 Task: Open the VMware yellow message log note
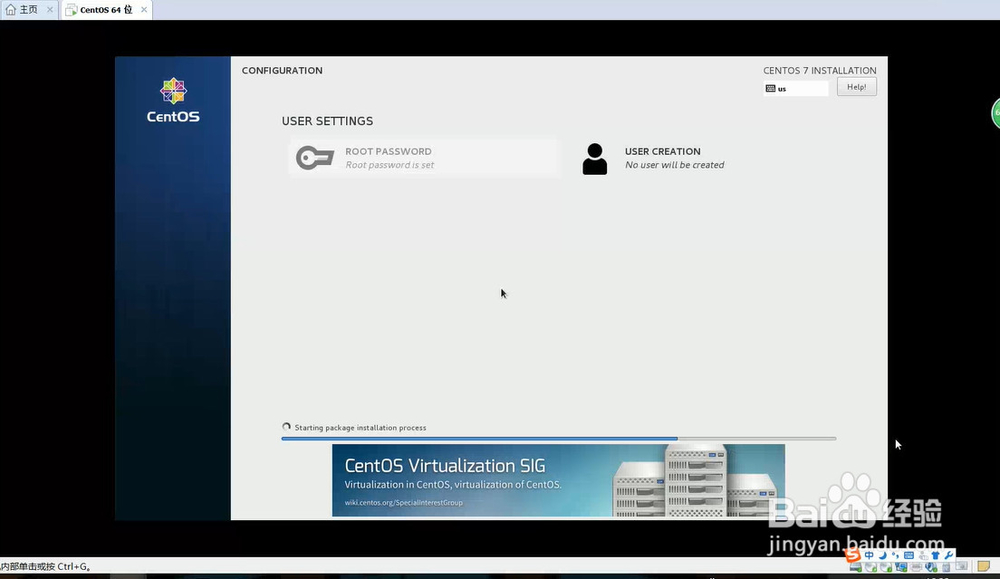[x=983, y=566]
